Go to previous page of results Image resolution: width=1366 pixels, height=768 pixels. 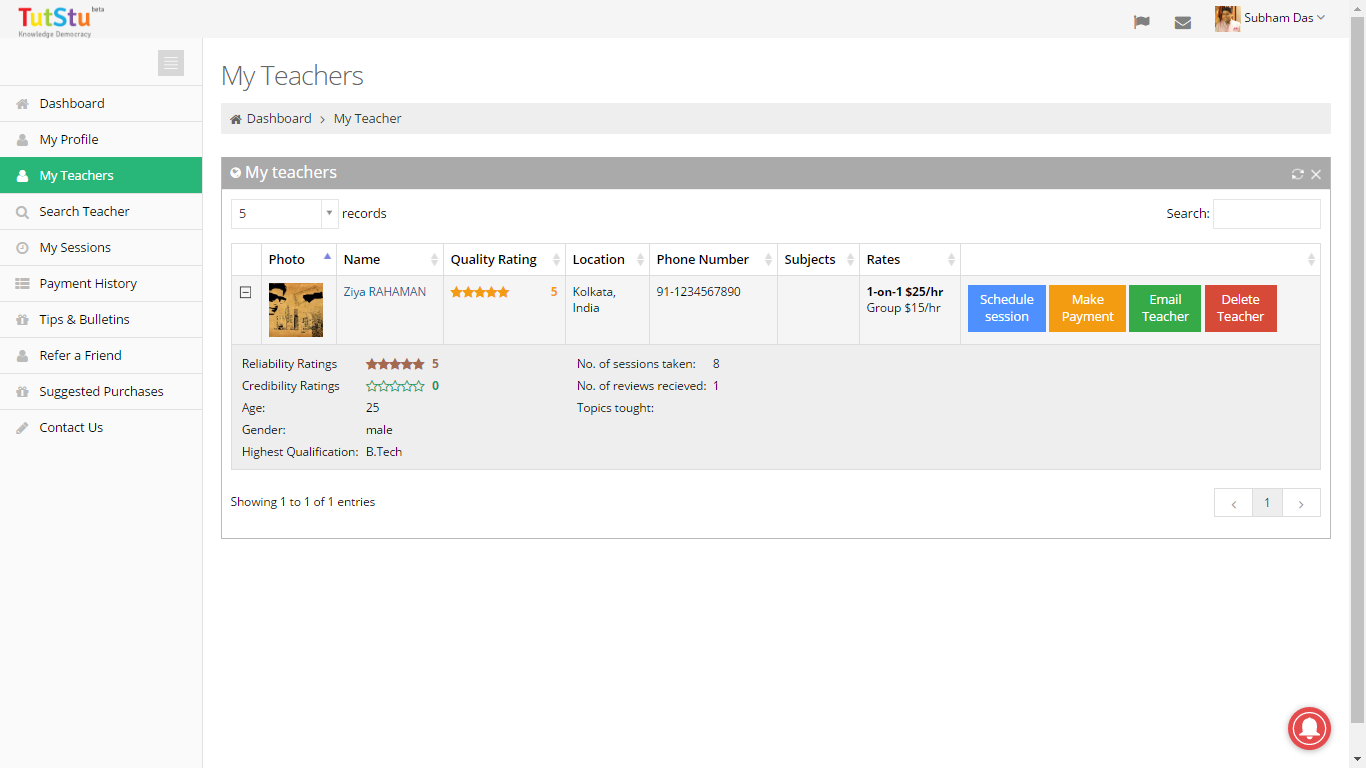(x=1234, y=503)
